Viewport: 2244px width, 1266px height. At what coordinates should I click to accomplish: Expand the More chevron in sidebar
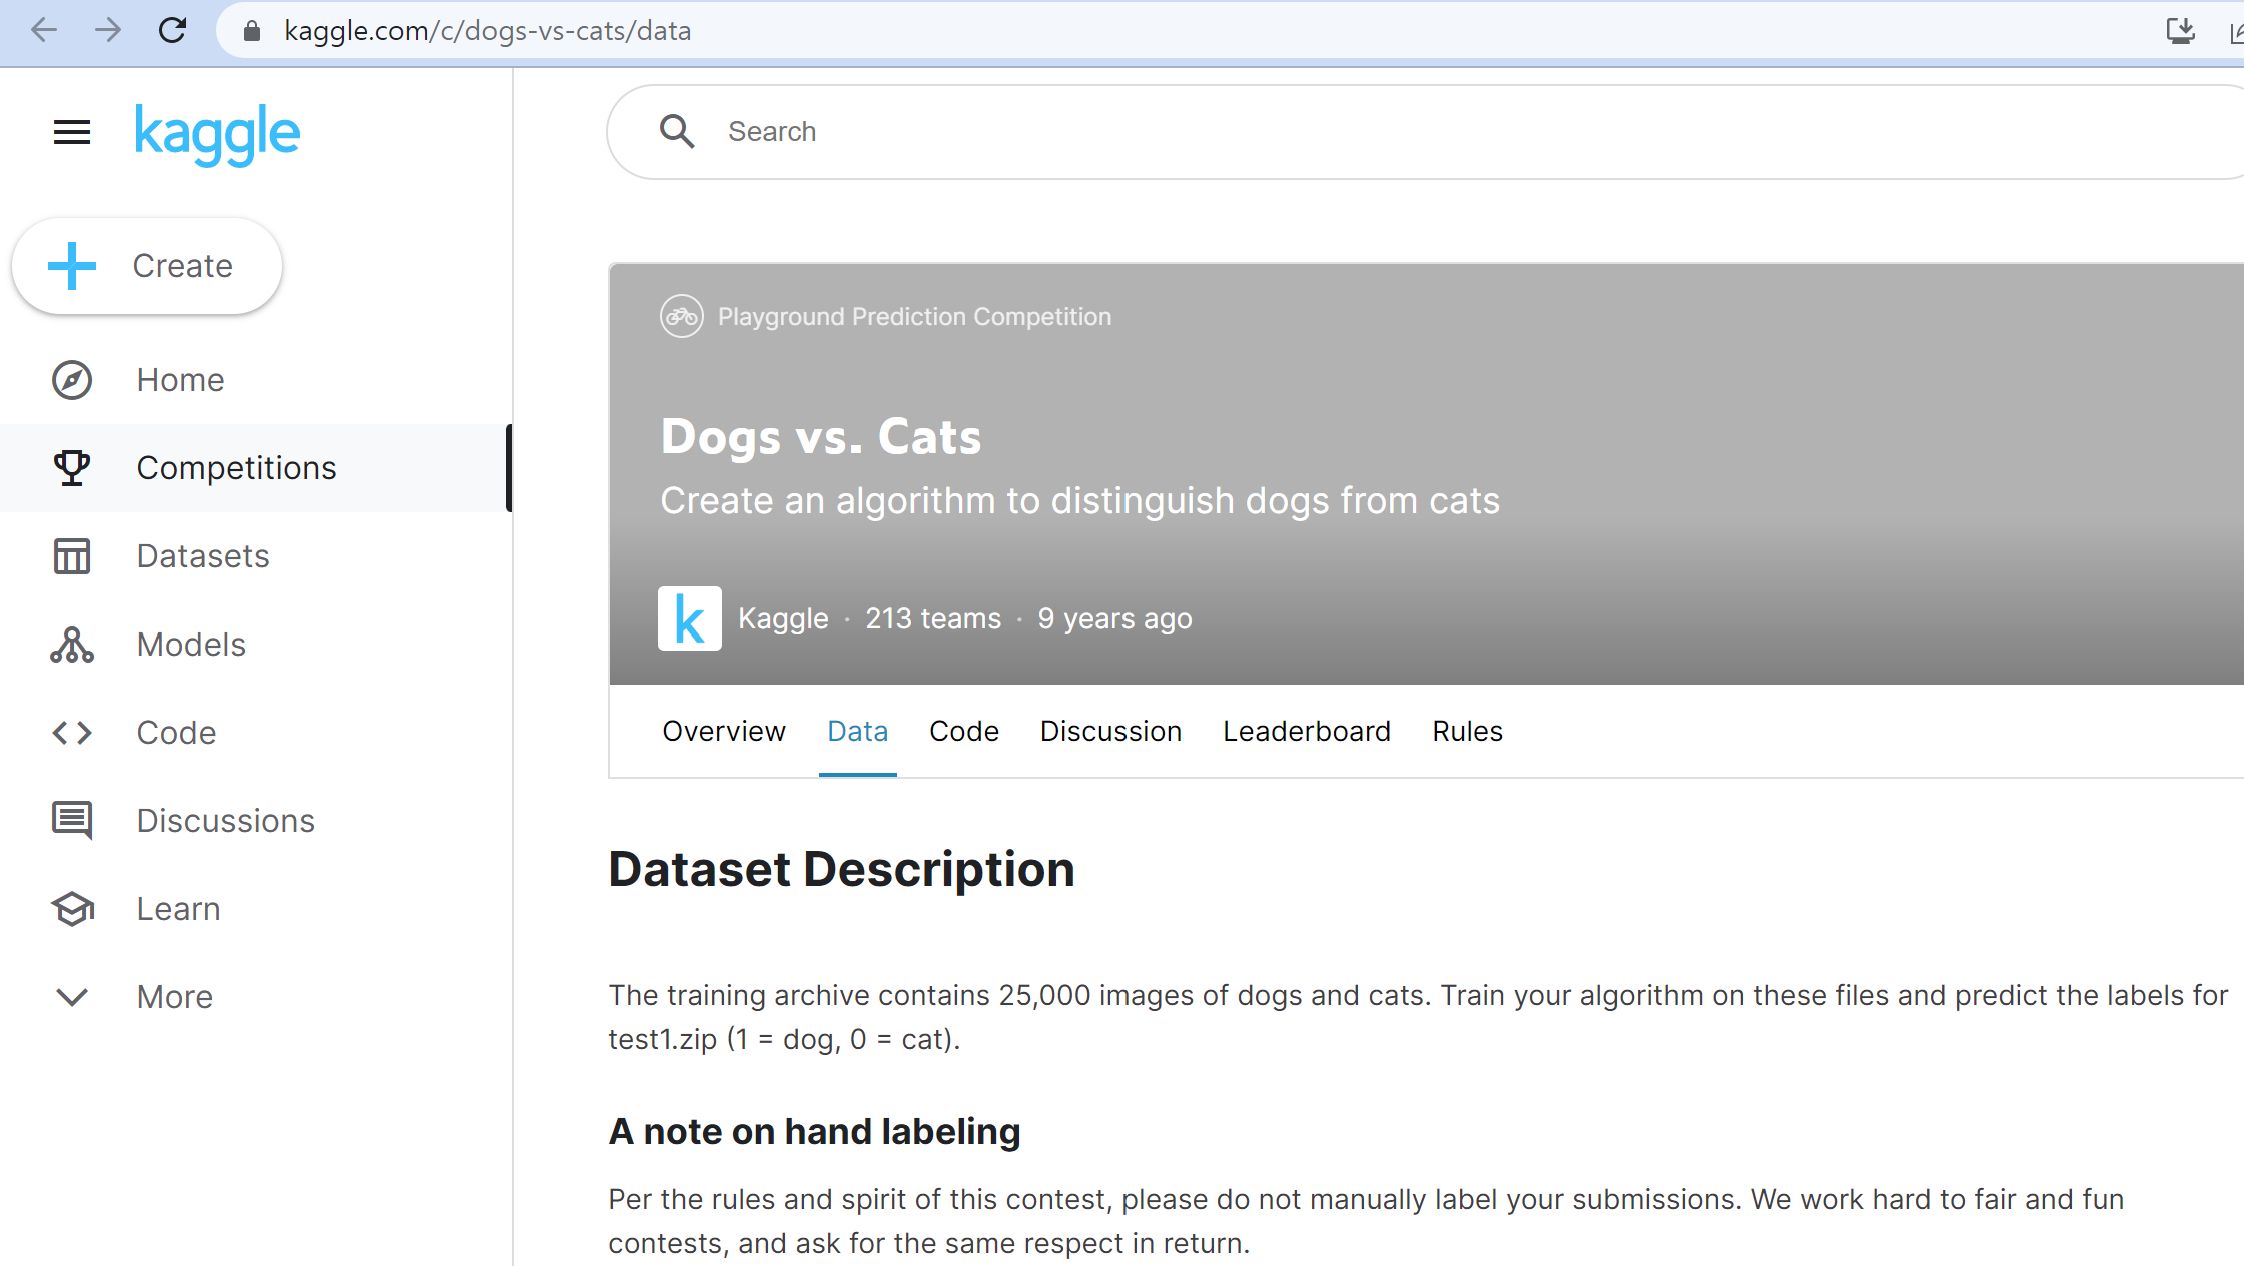[x=72, y=997]
